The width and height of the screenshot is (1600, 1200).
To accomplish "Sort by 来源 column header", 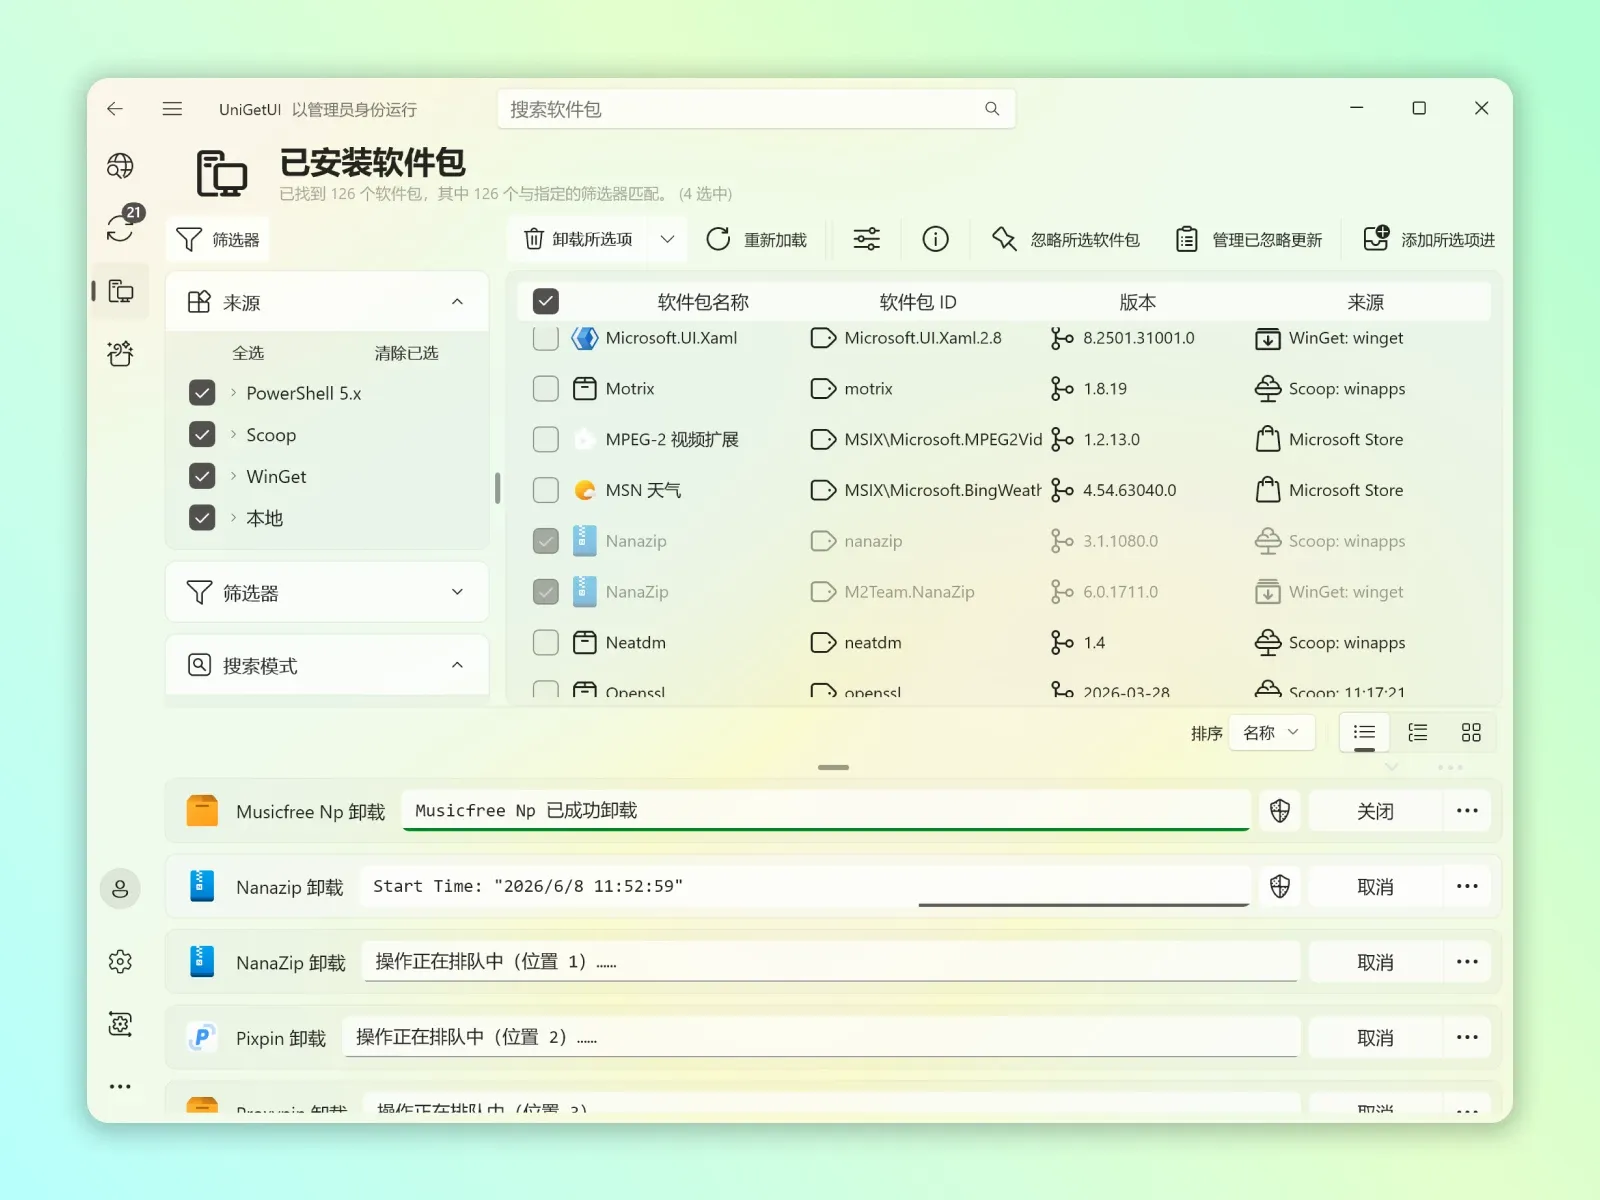I will [1365, 302].
